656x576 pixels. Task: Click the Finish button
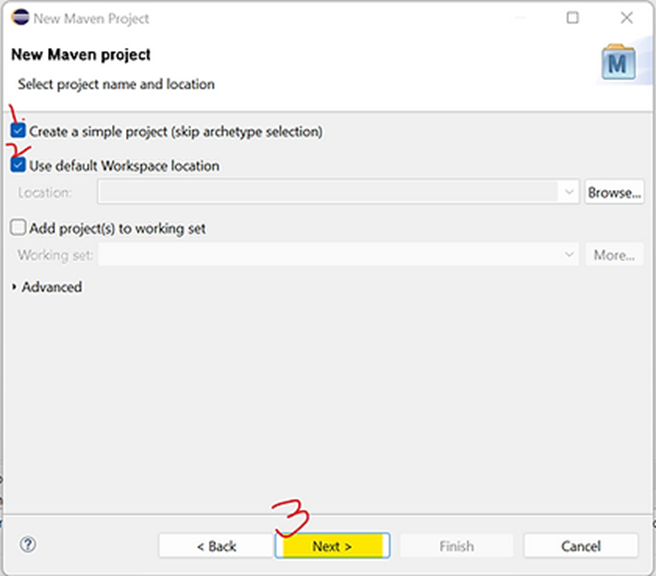tap(456, 545)
